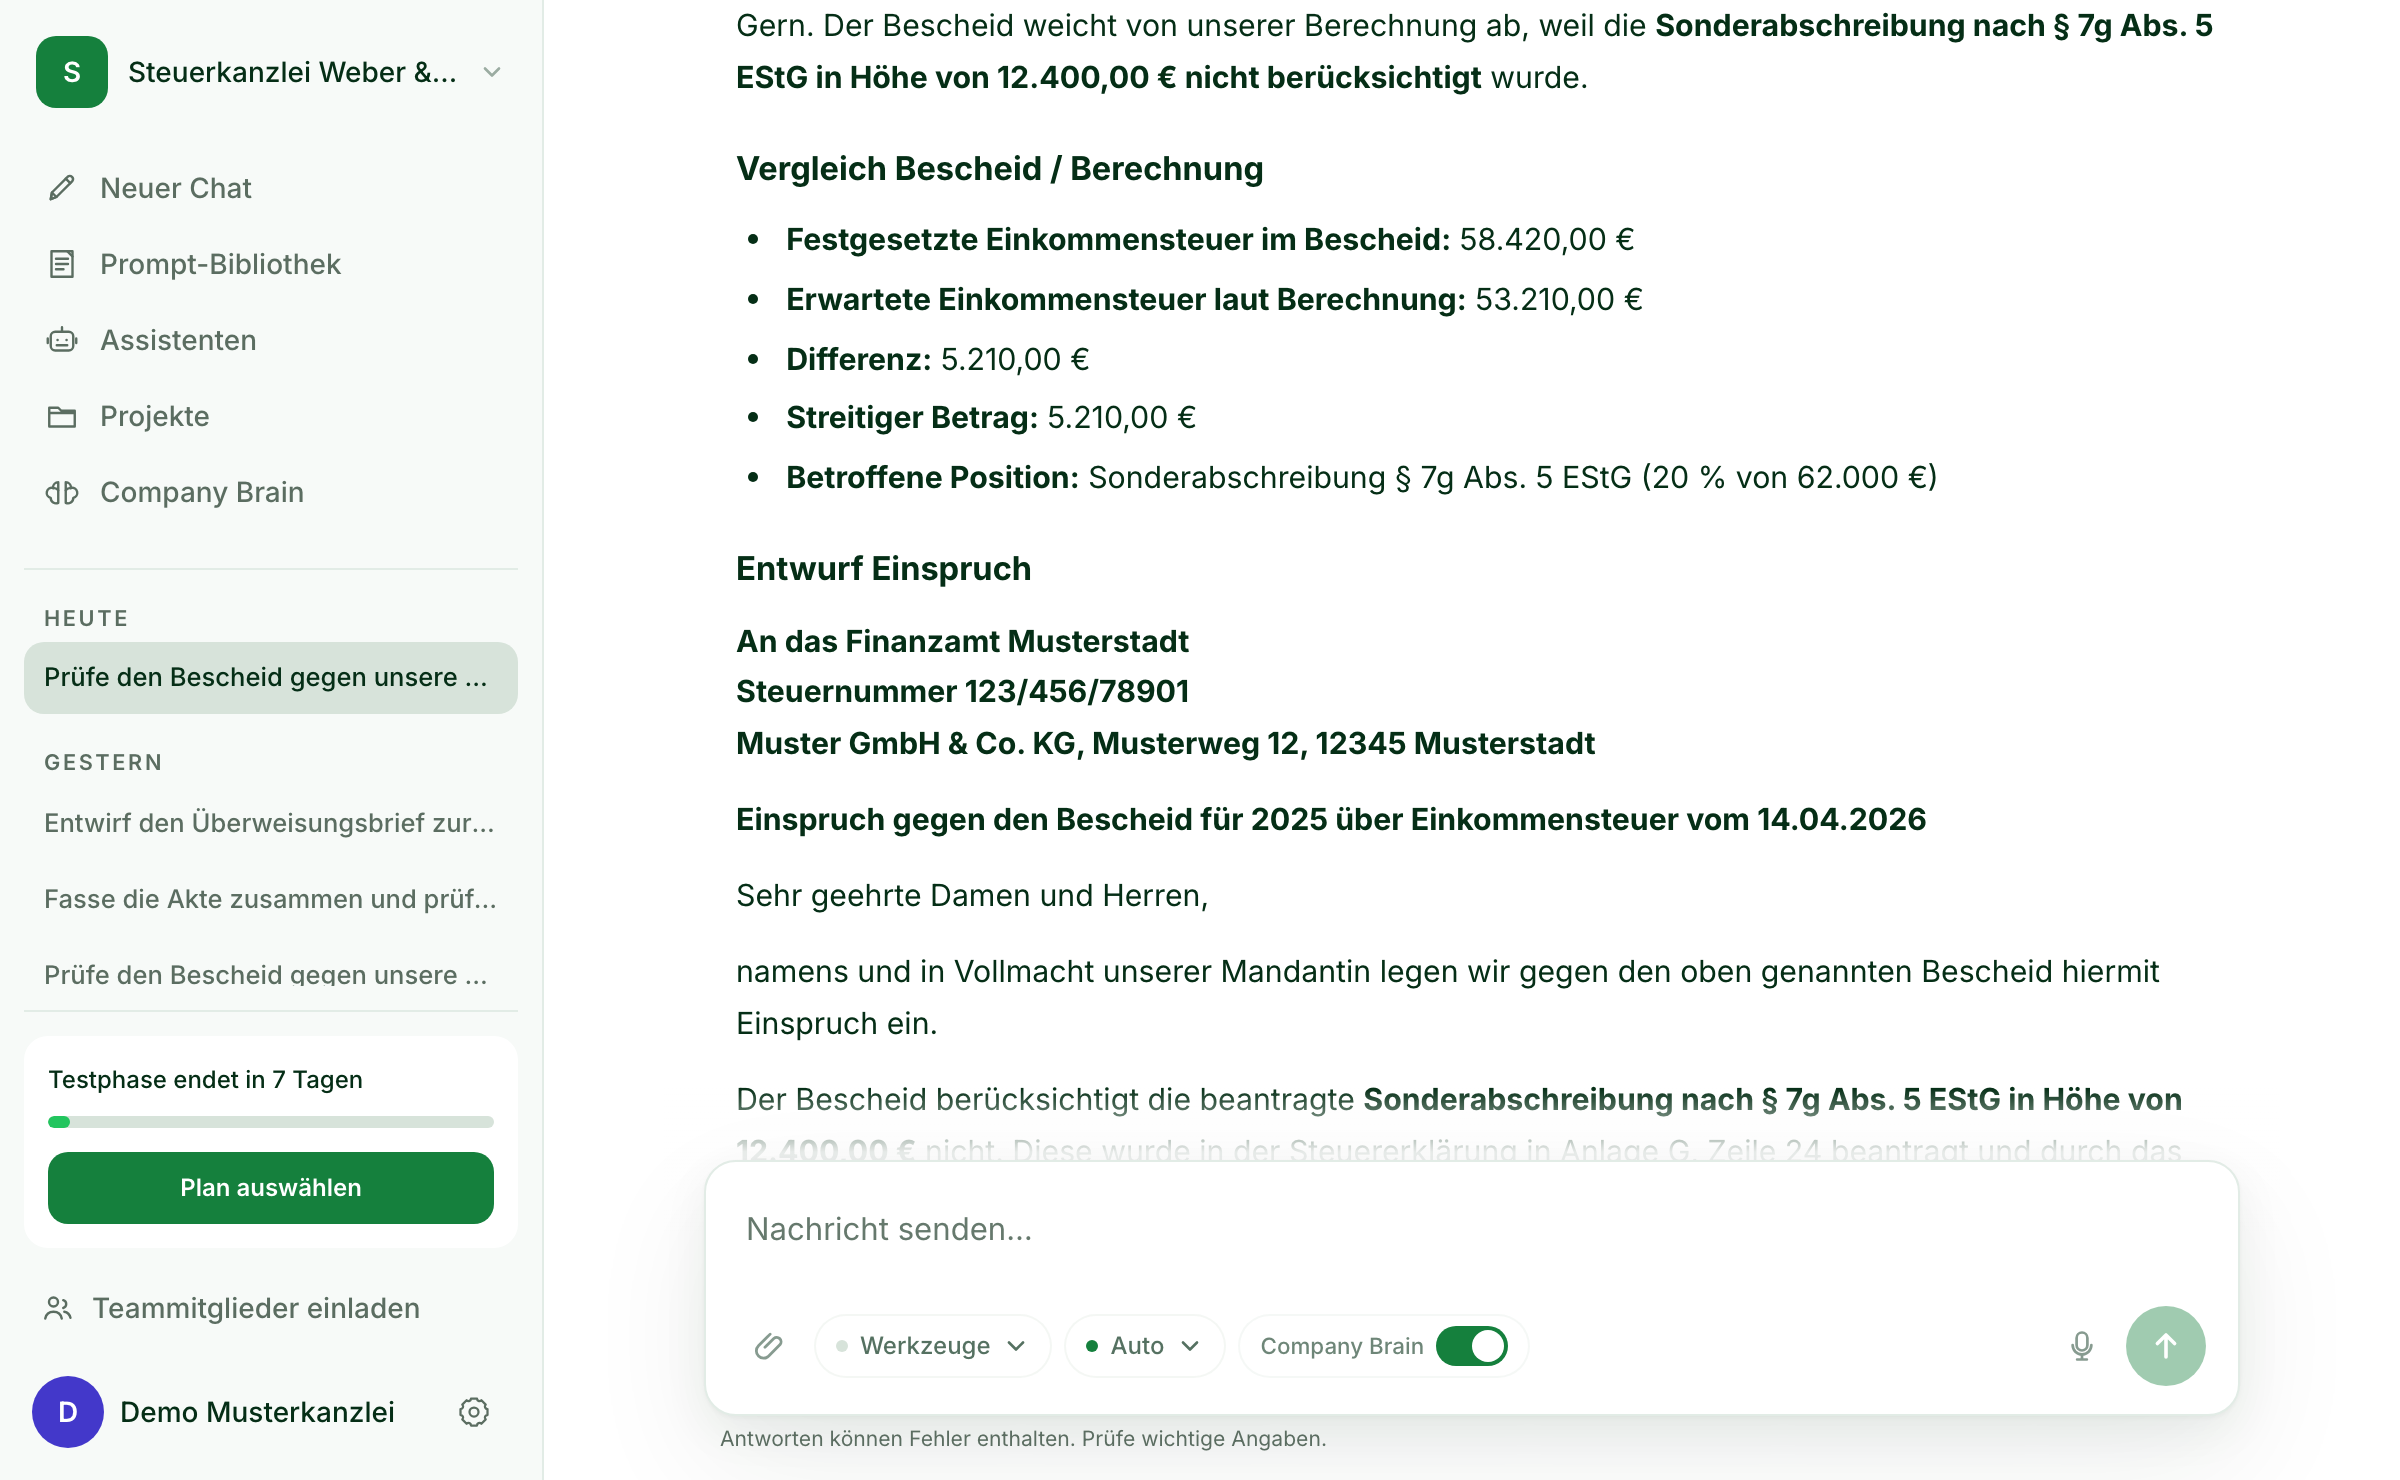Click the green S workspace avatar
Viewport: 2400px width, 1480px height.
72,72
